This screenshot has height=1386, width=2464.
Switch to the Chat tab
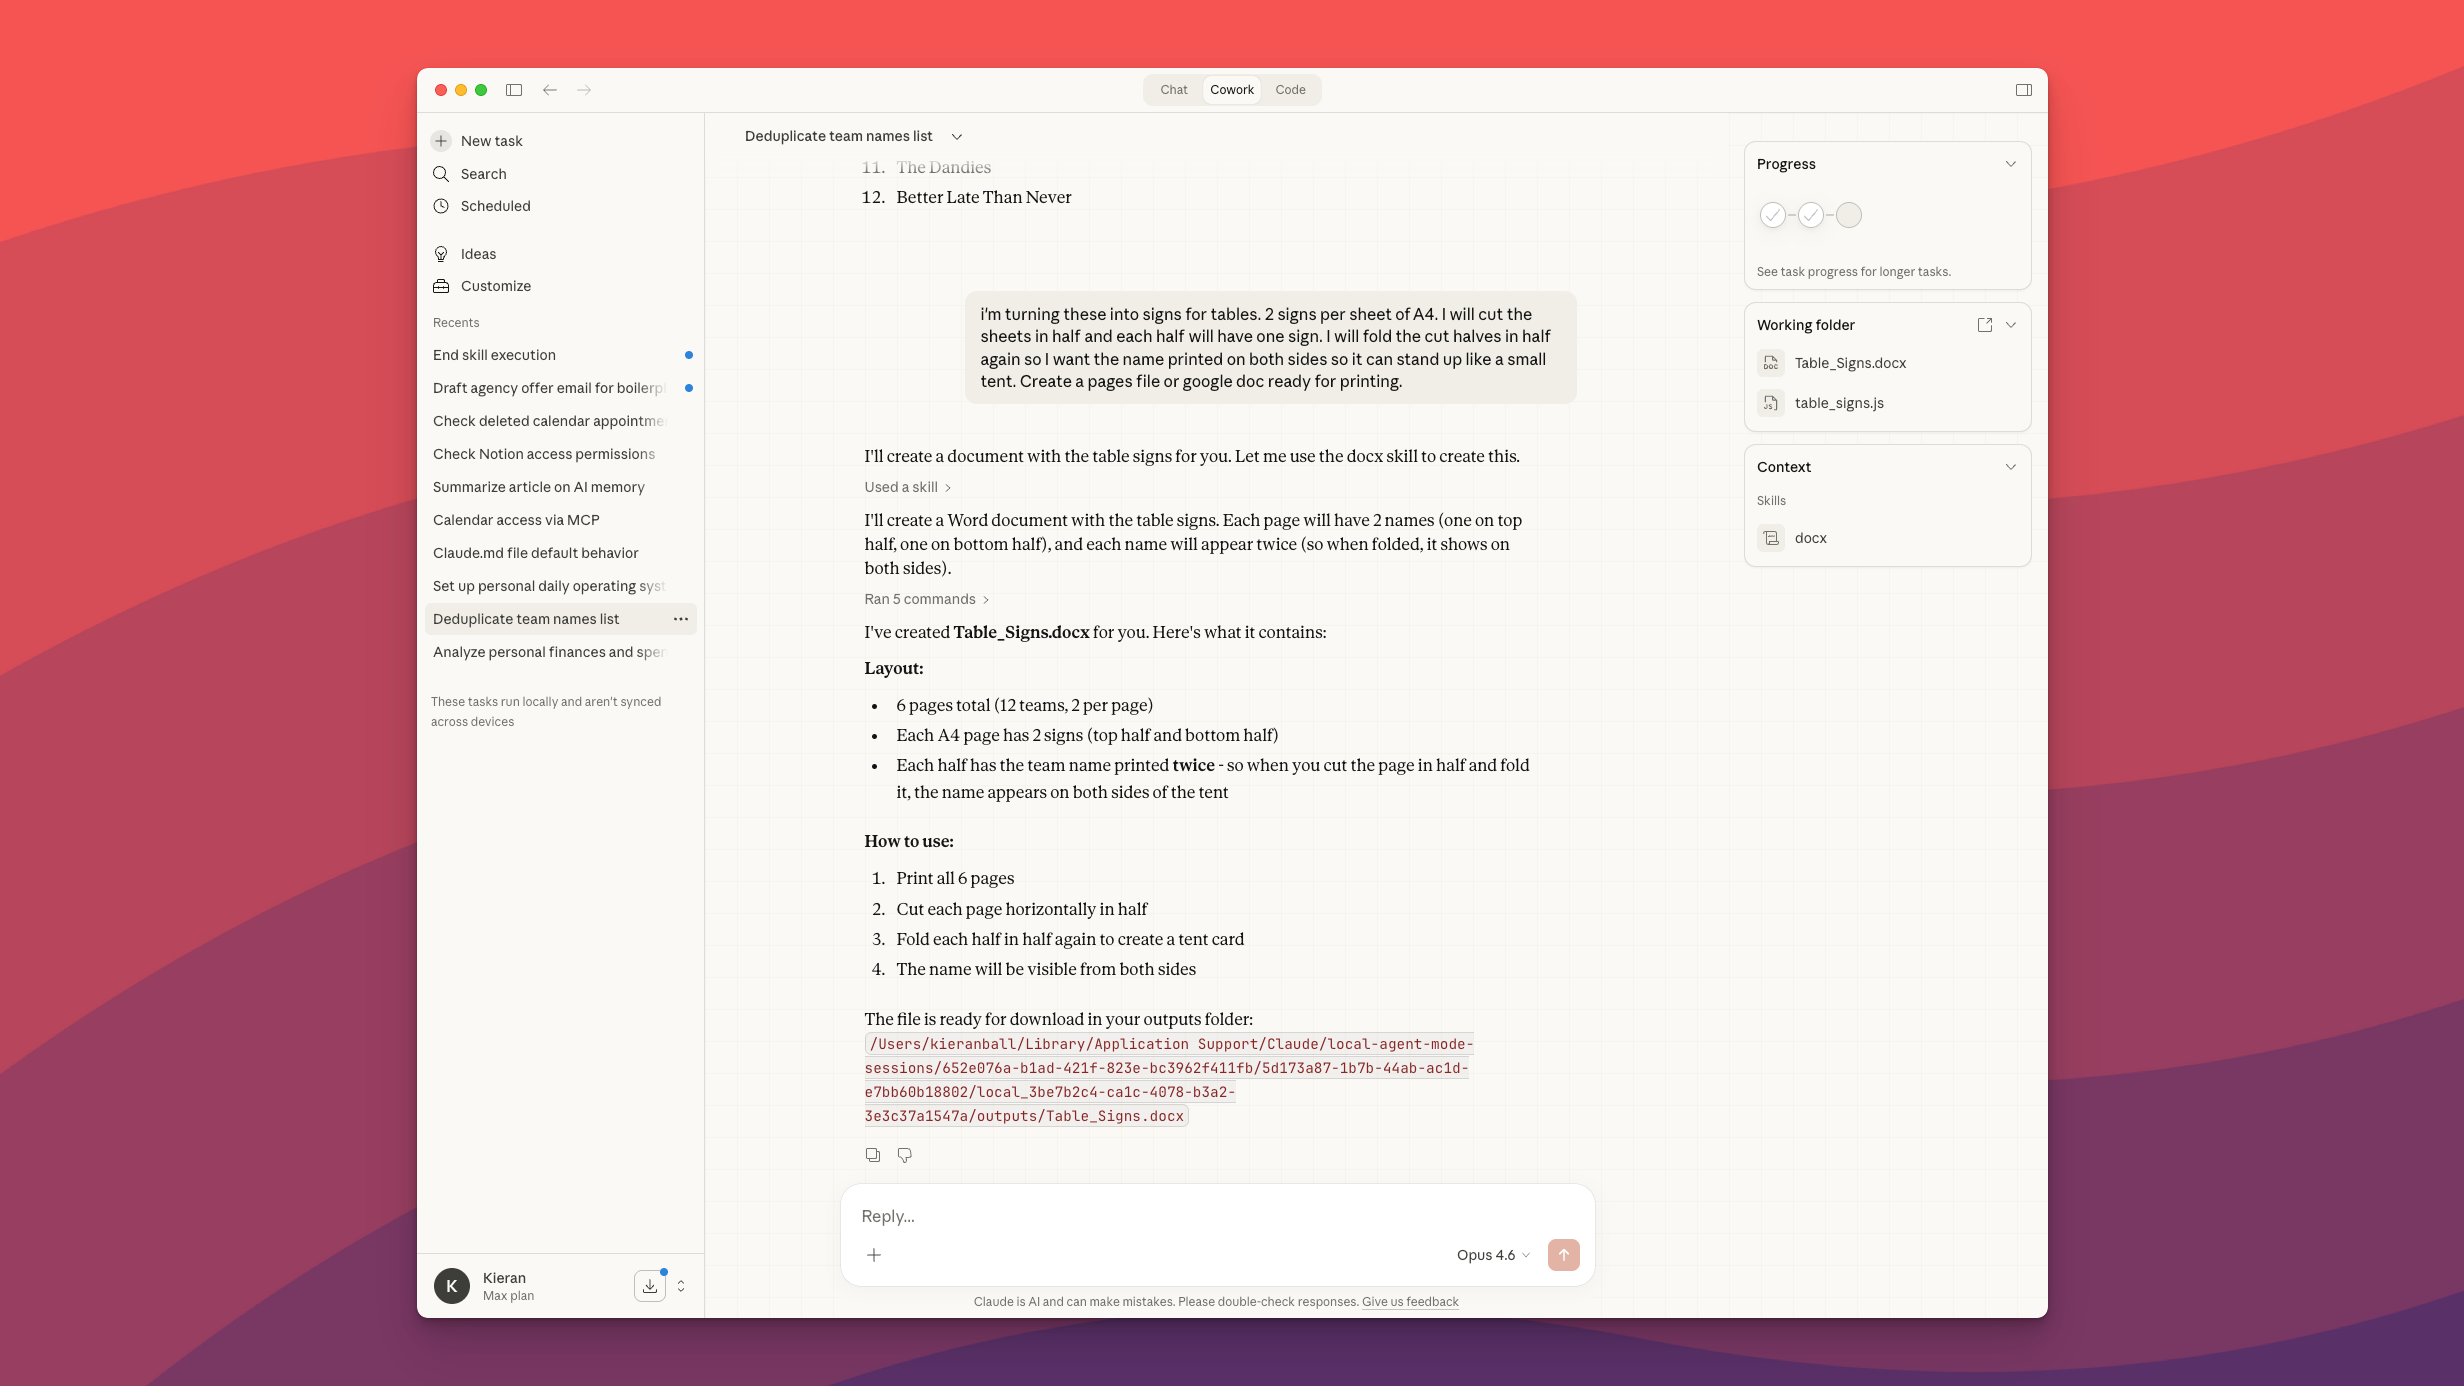(1174, 90)
